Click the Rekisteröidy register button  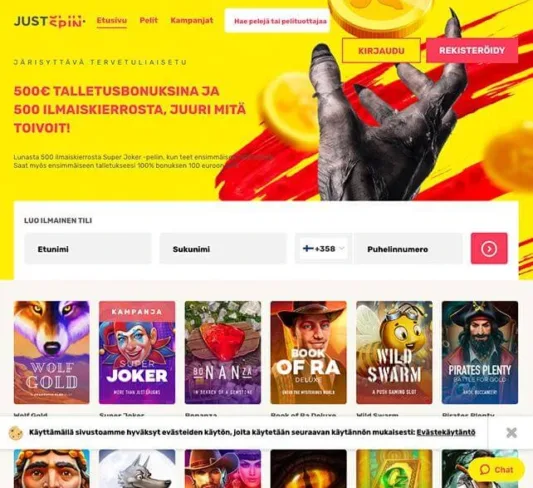(x=472, y=51)
